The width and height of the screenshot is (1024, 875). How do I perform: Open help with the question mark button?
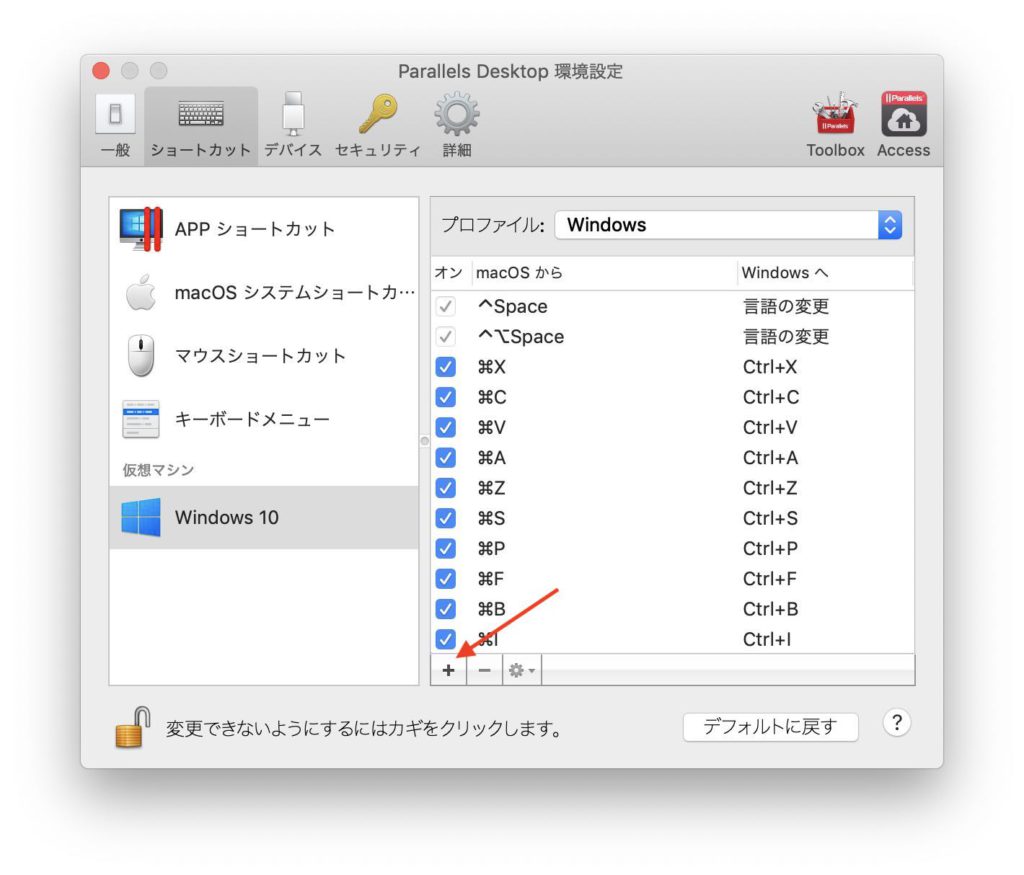point(897,723)
